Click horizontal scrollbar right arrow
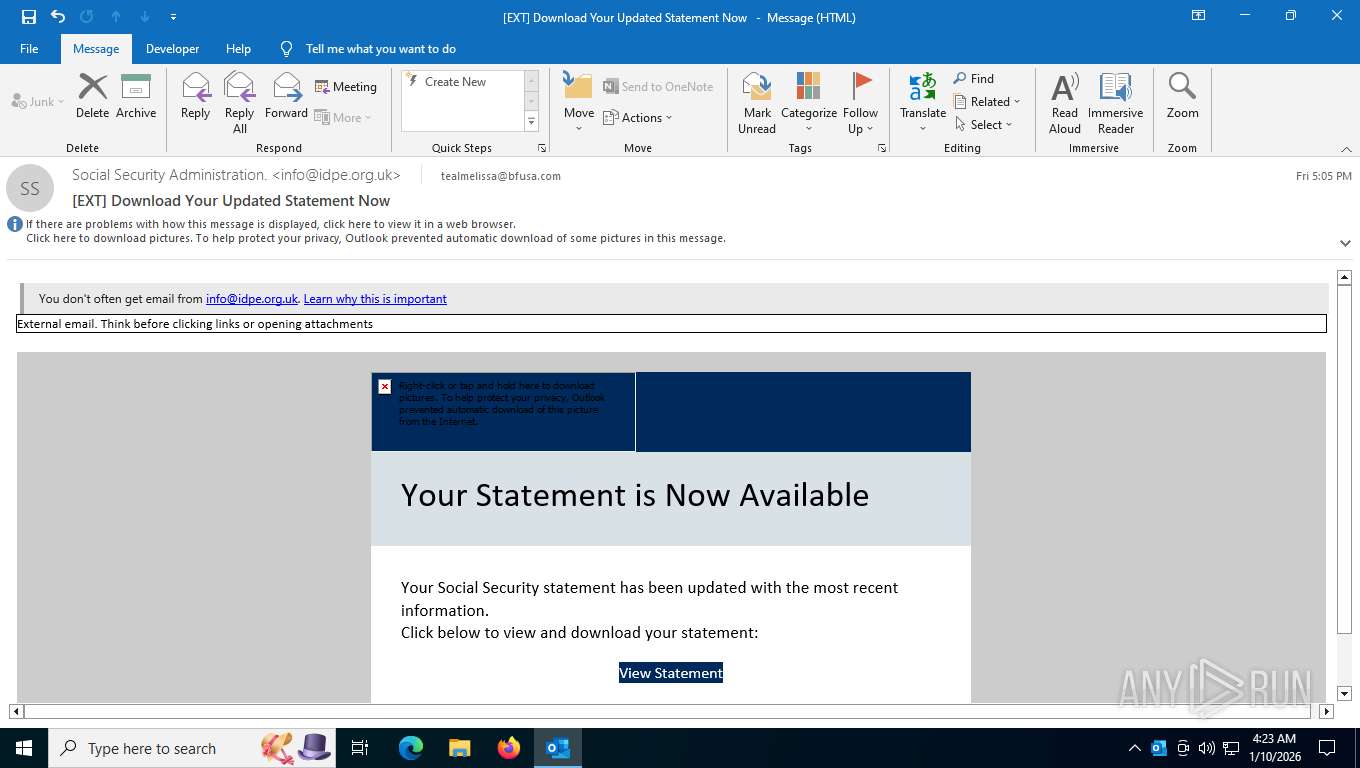This screenshot has width=1360, height=768. [1327, 712]
